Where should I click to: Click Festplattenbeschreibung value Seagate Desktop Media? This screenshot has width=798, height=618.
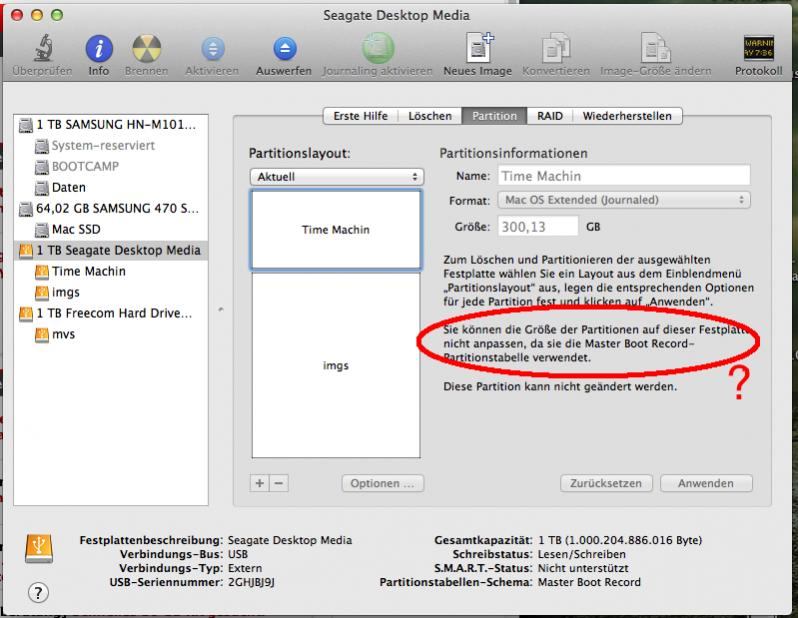click(290, 540)
